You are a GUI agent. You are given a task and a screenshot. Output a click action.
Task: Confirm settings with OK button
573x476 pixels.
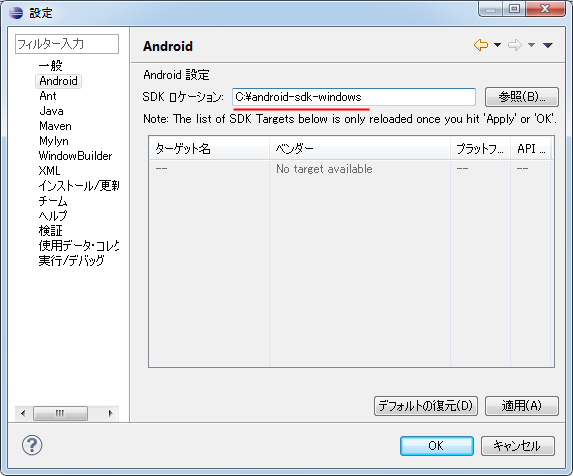(437, 446)
